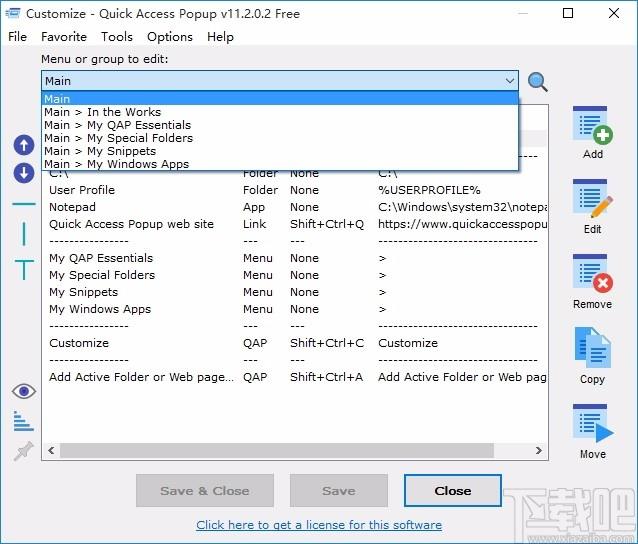Click the Add favorite icon
The height and width of the screenshot is (544, 638).
pyautogui.click(x=592, y=125)
